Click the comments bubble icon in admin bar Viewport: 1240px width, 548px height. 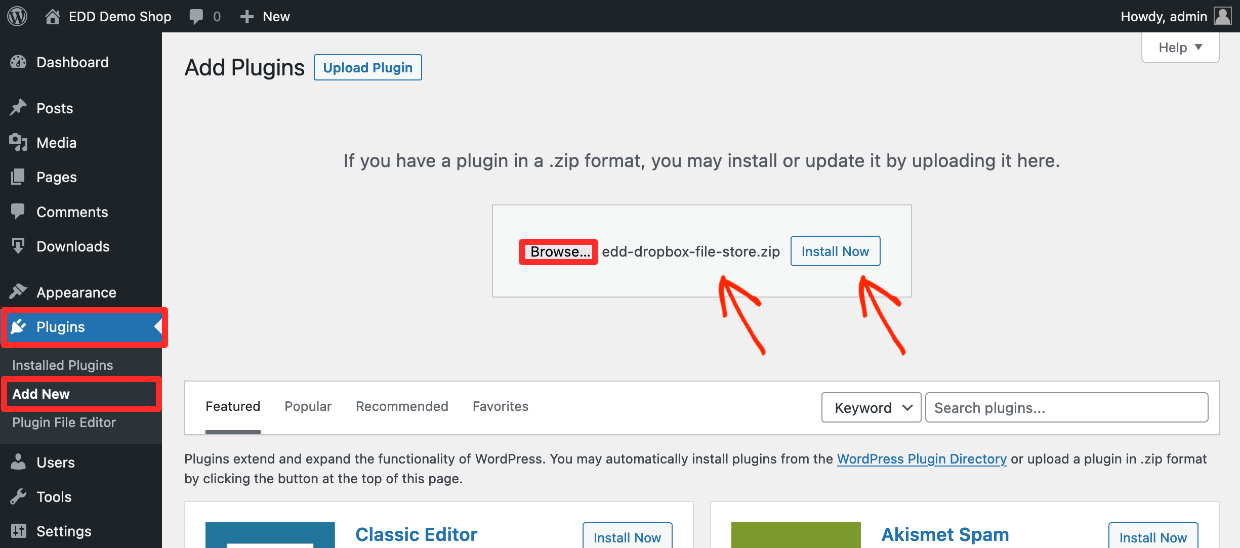(x=196, y=16)
